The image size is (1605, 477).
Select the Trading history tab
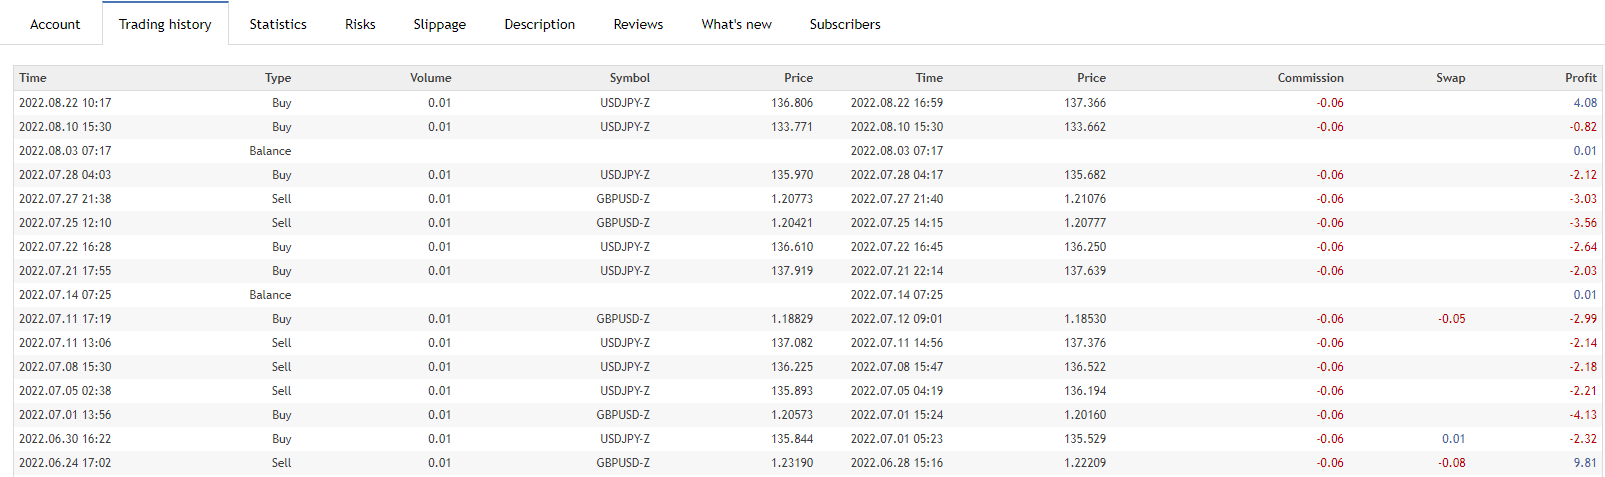(x=165, y=24)
